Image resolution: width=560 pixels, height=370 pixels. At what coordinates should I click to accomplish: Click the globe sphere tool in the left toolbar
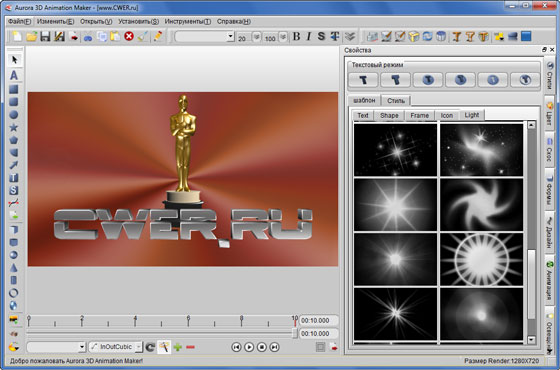pos(14,306)
